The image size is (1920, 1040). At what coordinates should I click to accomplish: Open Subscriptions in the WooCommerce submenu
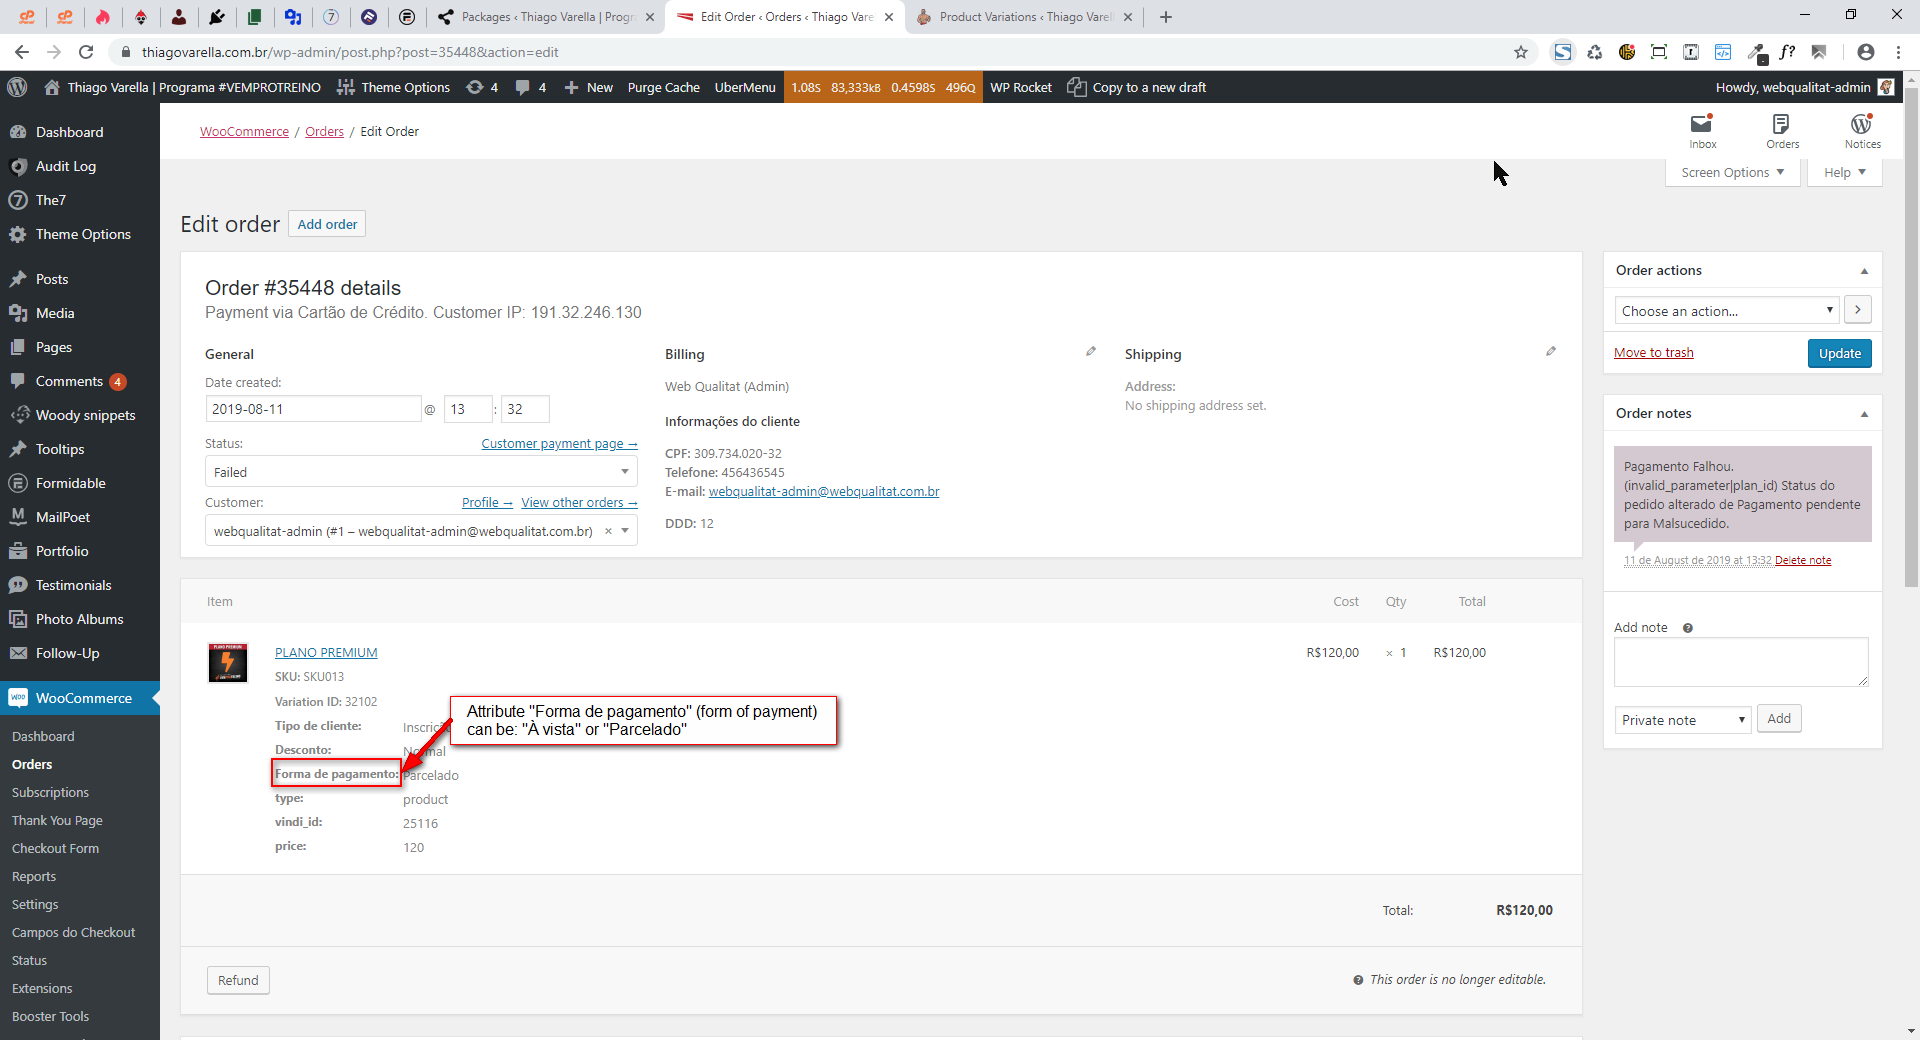pos(50,792)
